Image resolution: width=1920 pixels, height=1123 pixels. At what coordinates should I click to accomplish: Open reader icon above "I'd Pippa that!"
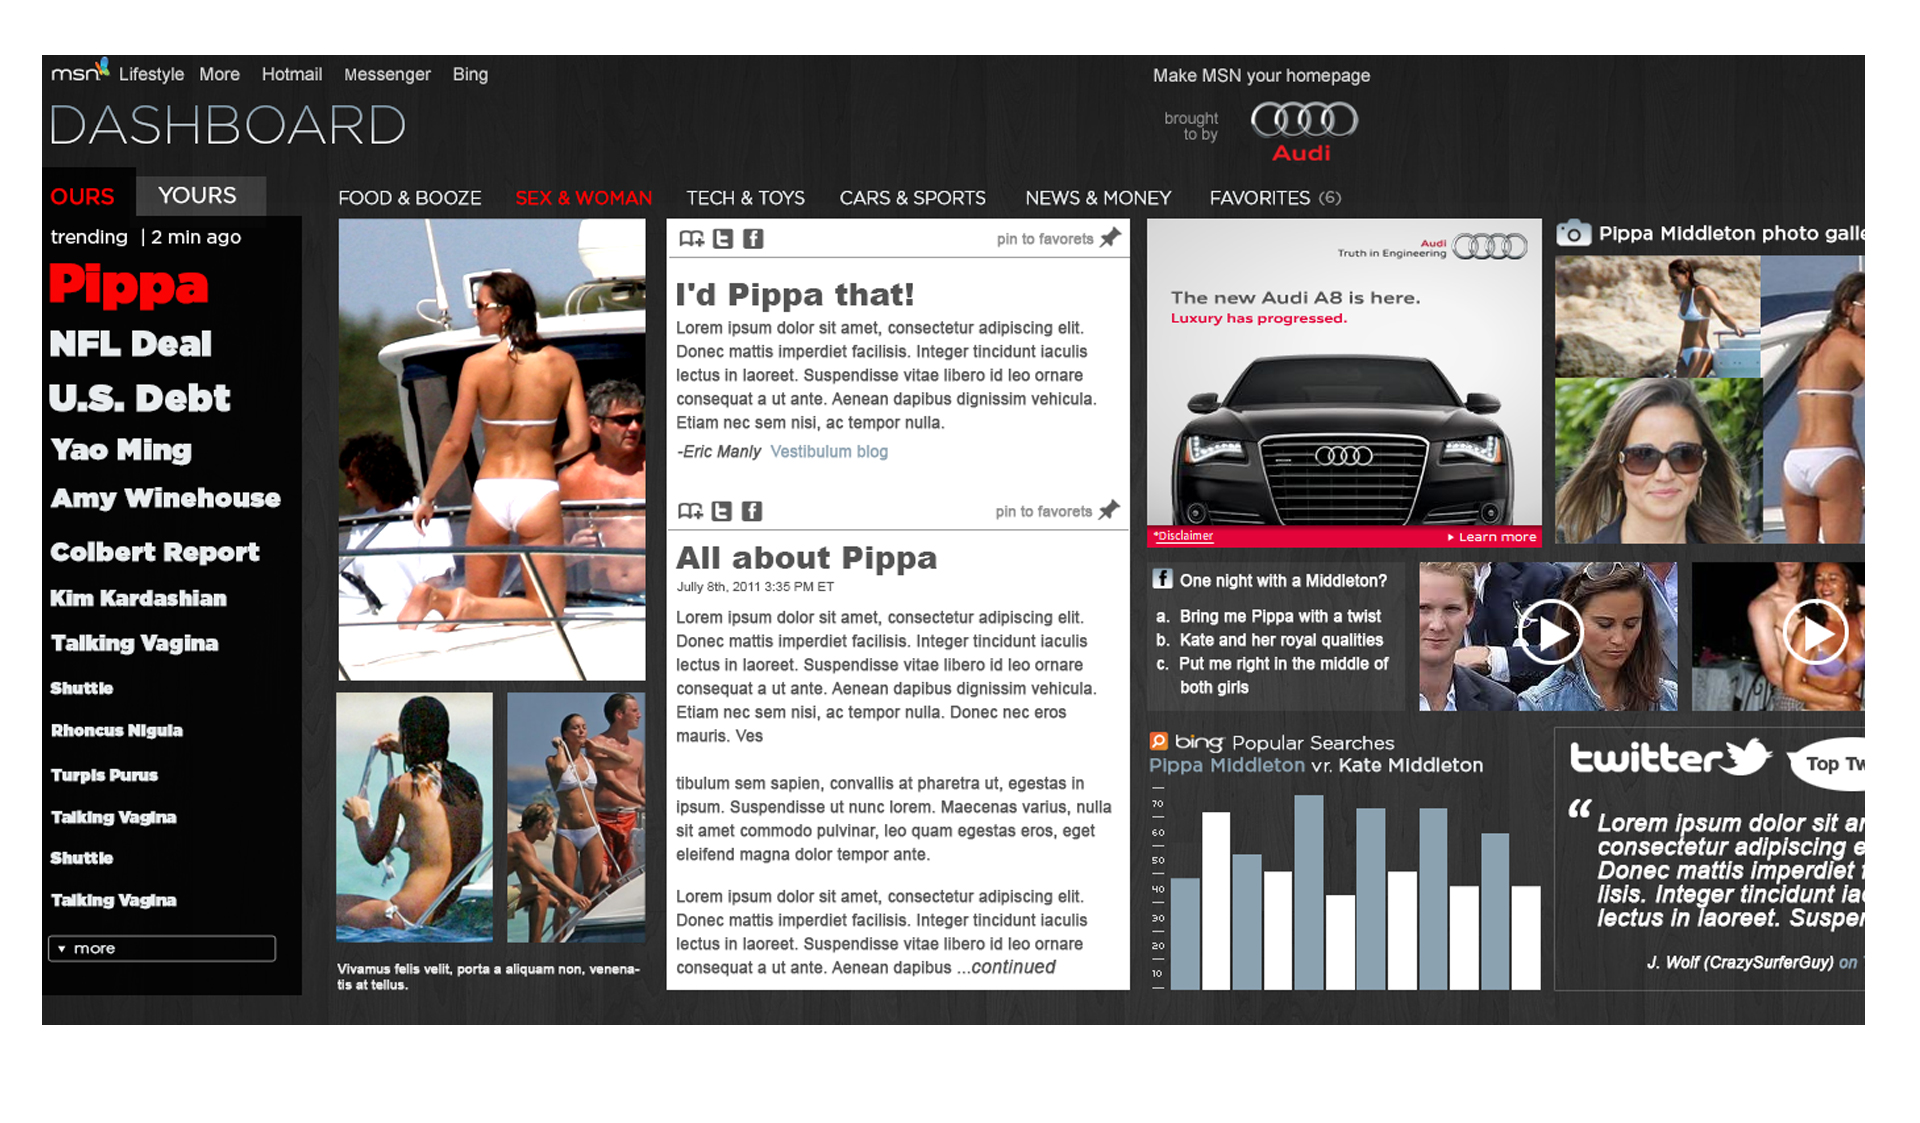[x=691, y=239]
